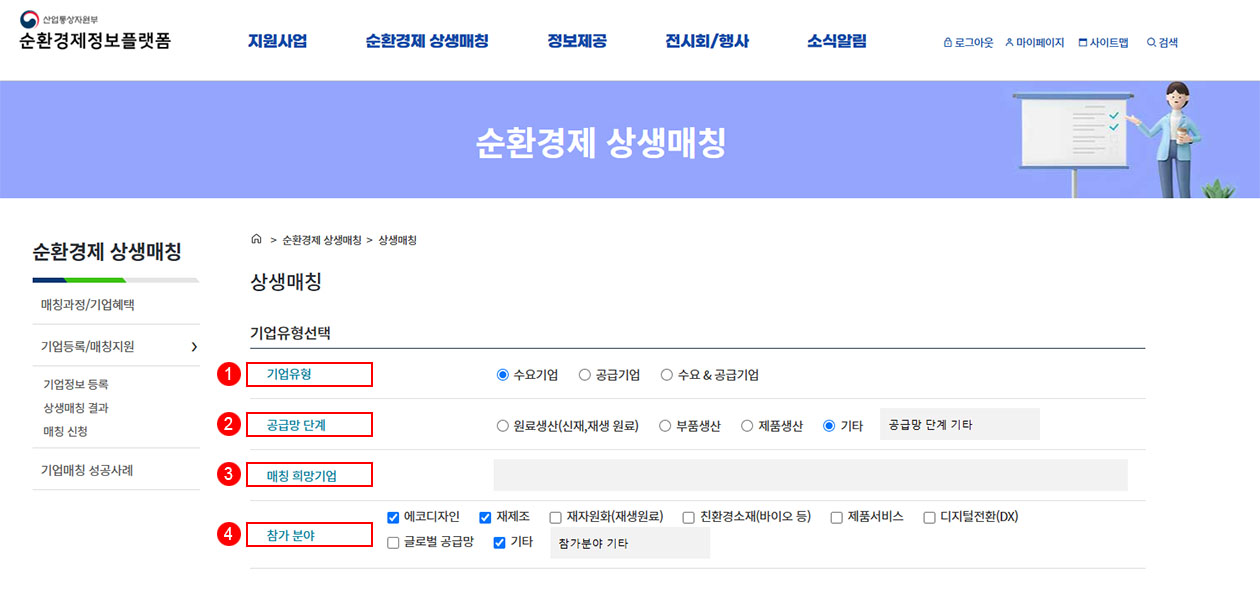Screen dimensions: 1260x593
Task: Click the 순환경제정보플랫폼 logo
Action: coord(94,34)
